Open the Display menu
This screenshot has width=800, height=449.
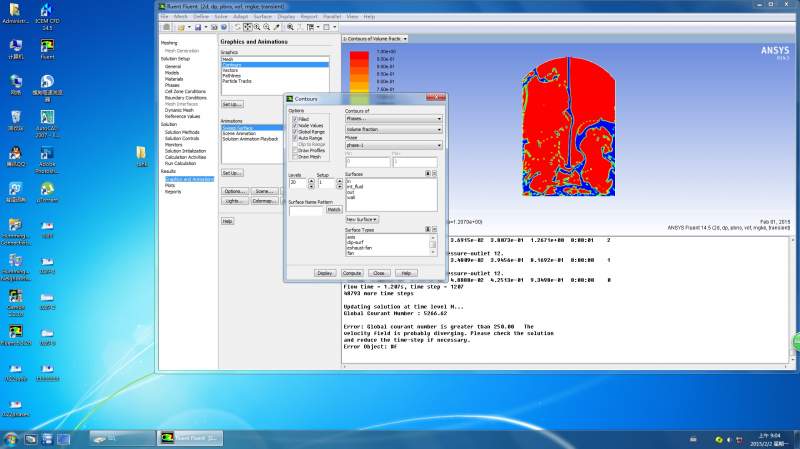(286, 16)
